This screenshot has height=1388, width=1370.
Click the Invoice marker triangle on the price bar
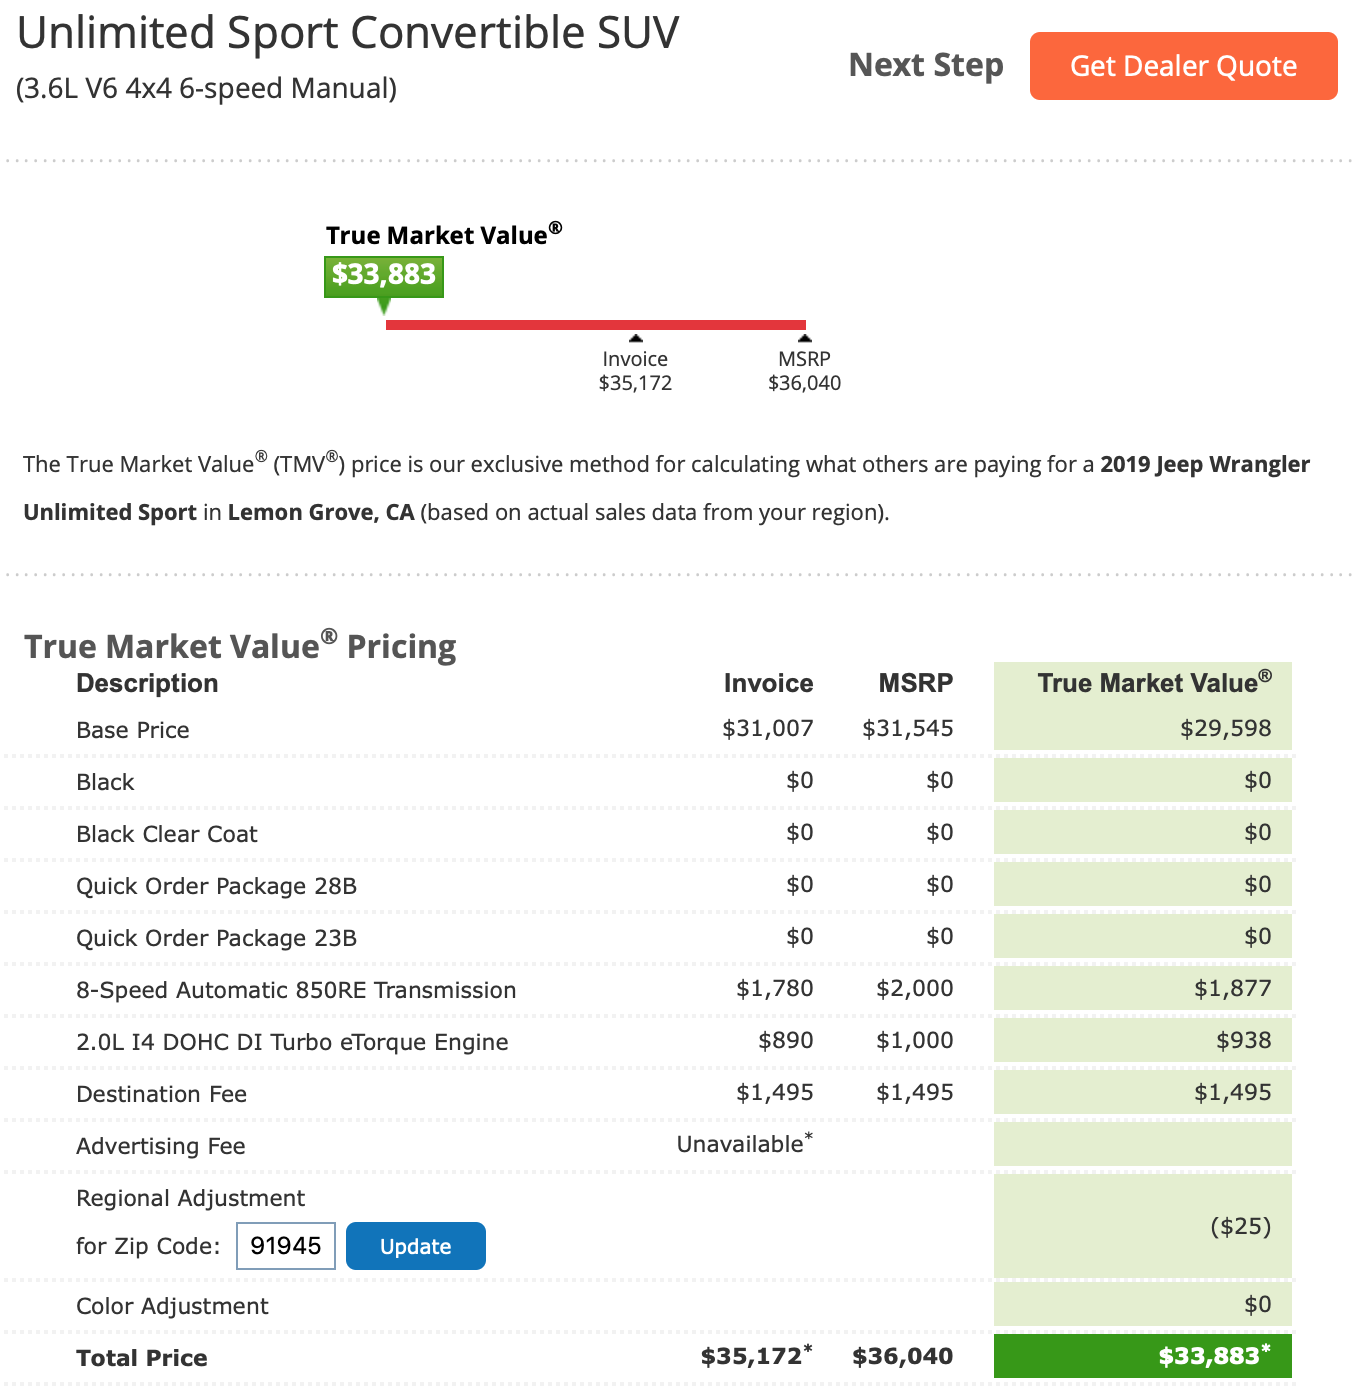click(x=636, y=339)
